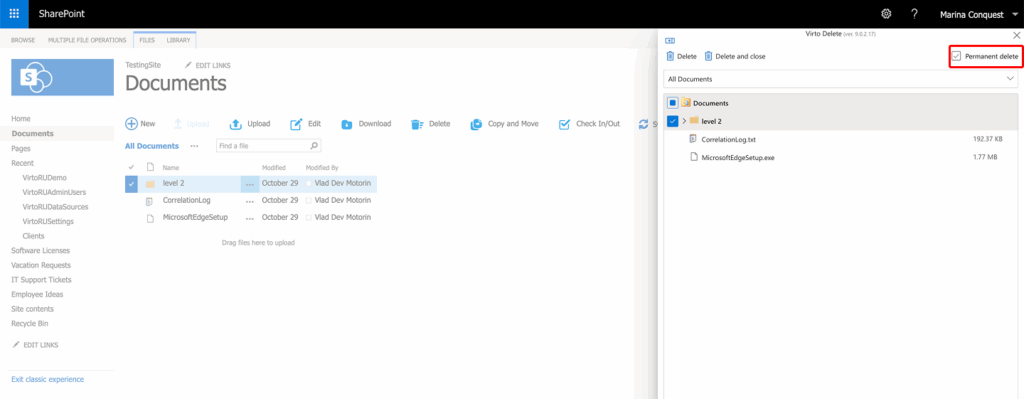Click the Edit pencil toolbar button
This screenshot has height=399, width=1024.
point(306,124)
